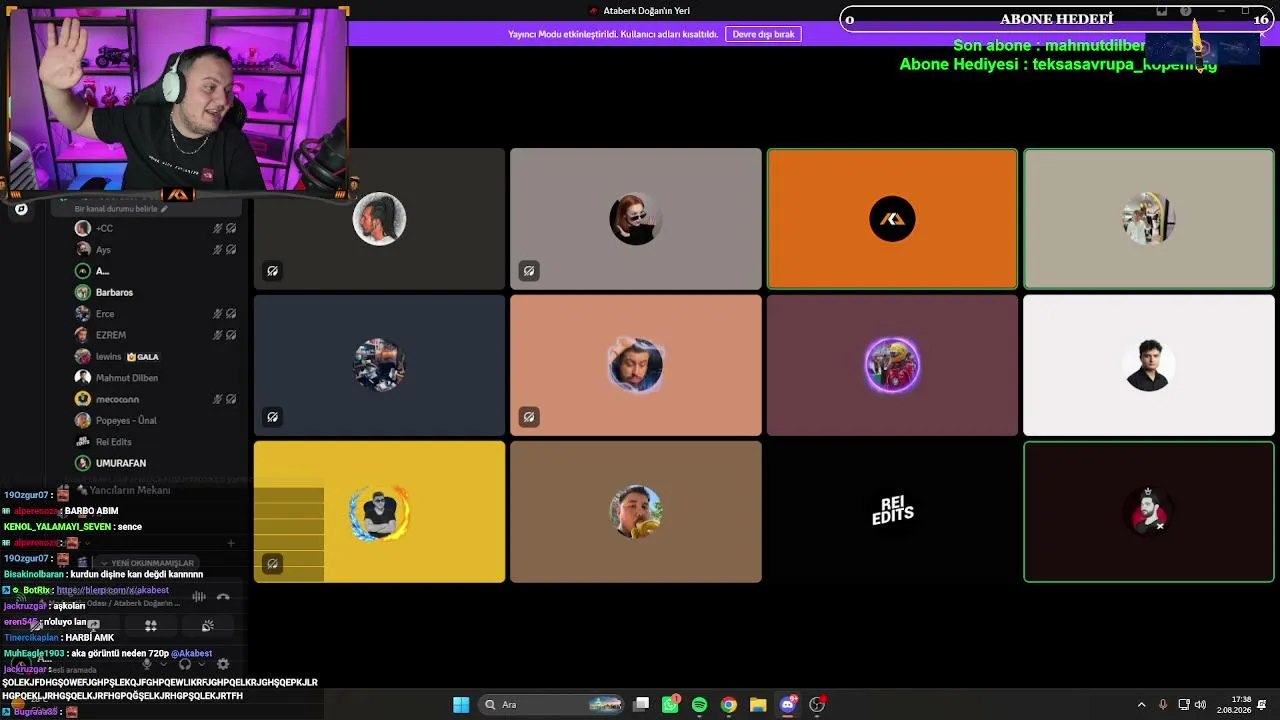1280x720 pixels.
Task: Open the soundboard icon in voice panel
Action: pos(207,626)
